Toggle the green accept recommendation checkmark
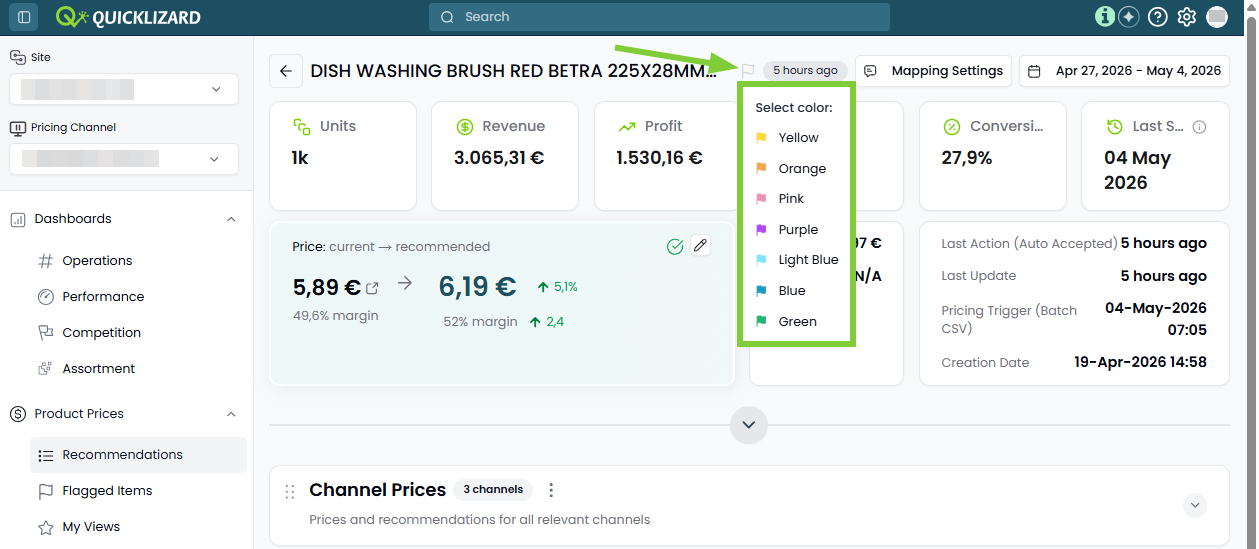The image size is (1259, 549). 675,246
